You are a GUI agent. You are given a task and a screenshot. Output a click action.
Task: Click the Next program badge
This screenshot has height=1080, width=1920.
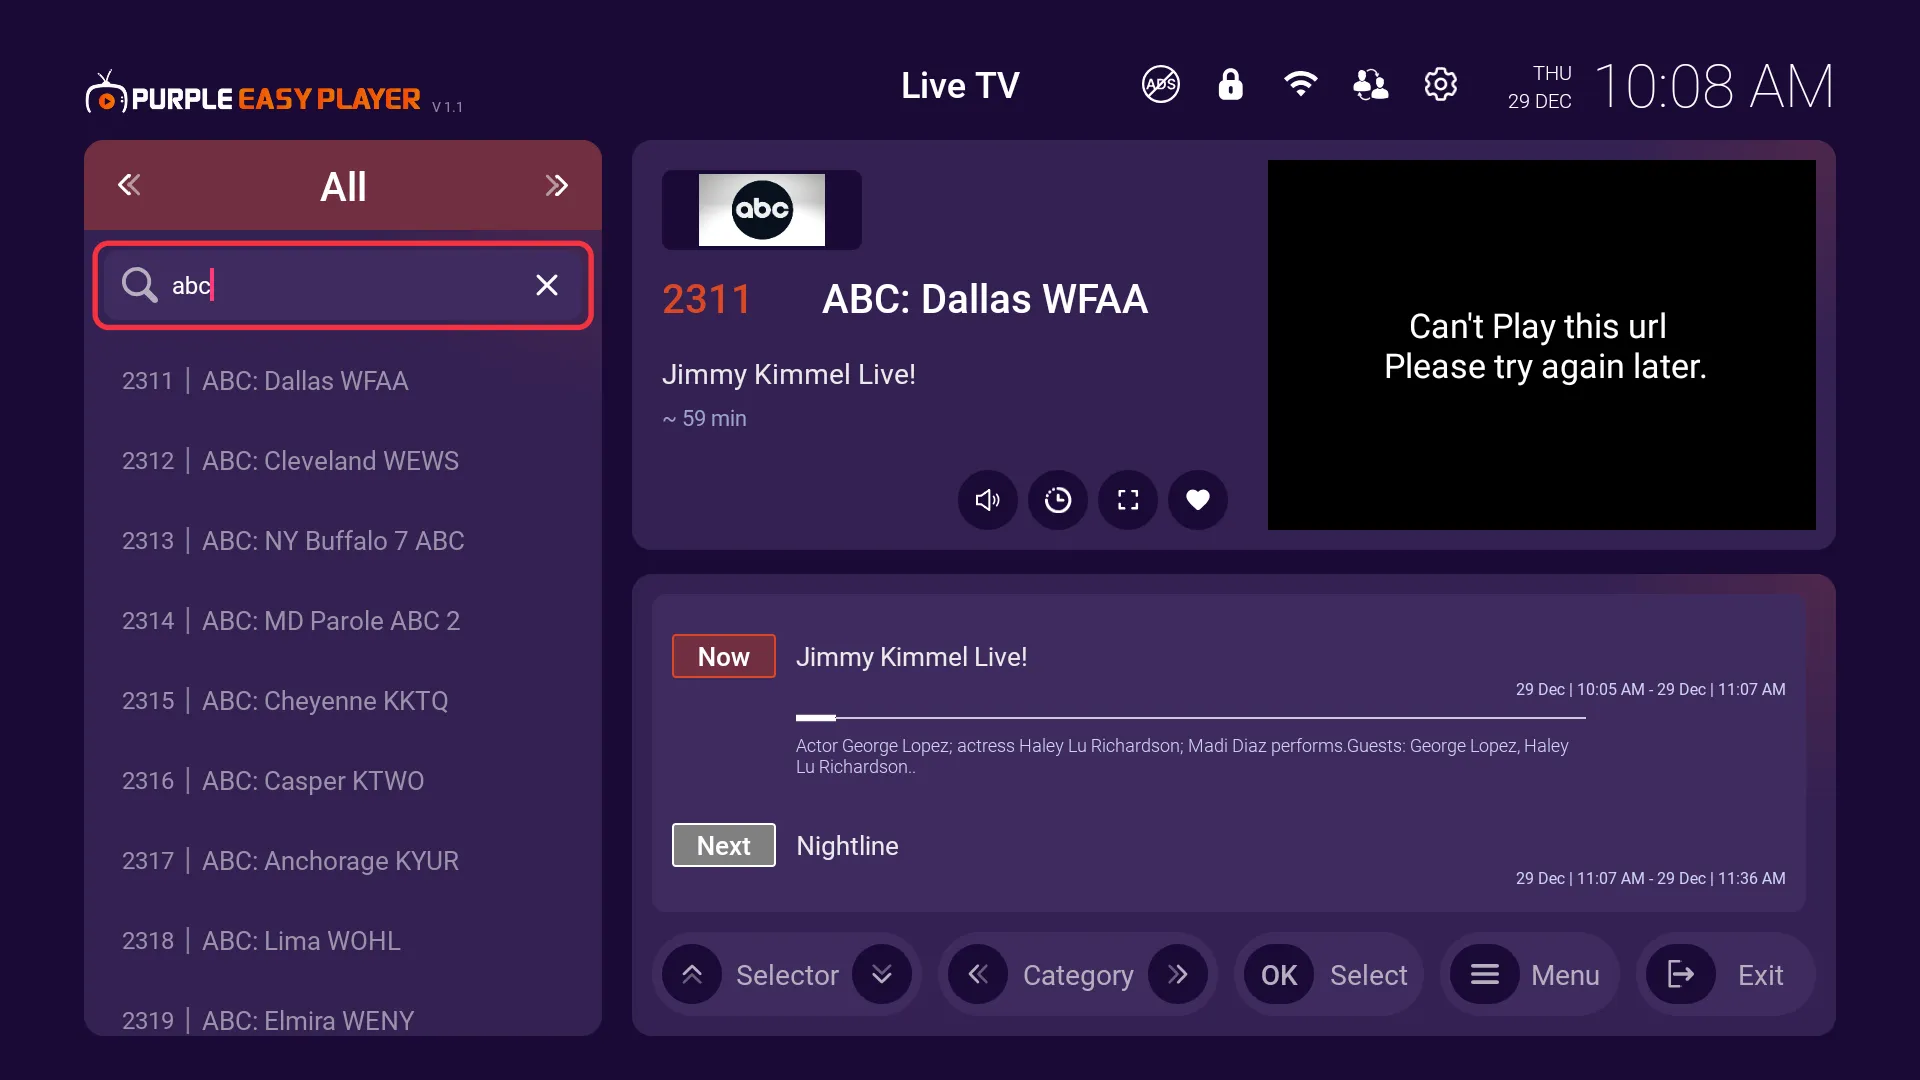[x=724, y=845]
